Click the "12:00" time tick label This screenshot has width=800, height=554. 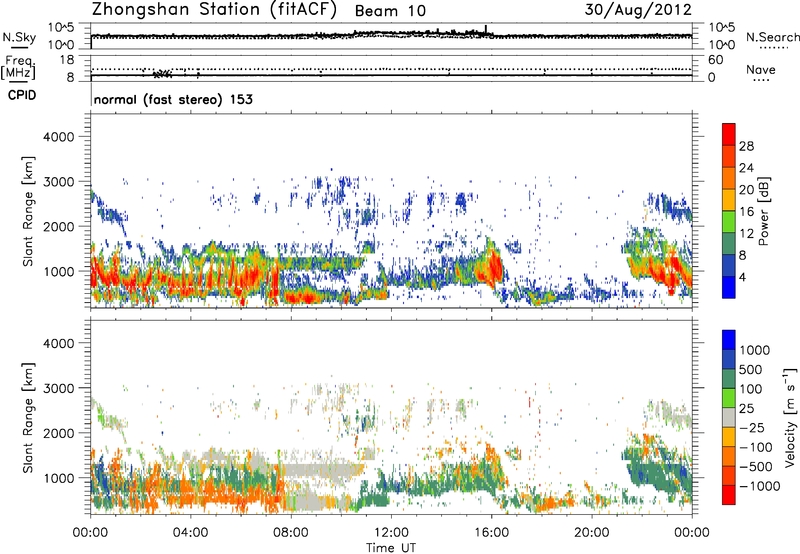tap(391, 533)
